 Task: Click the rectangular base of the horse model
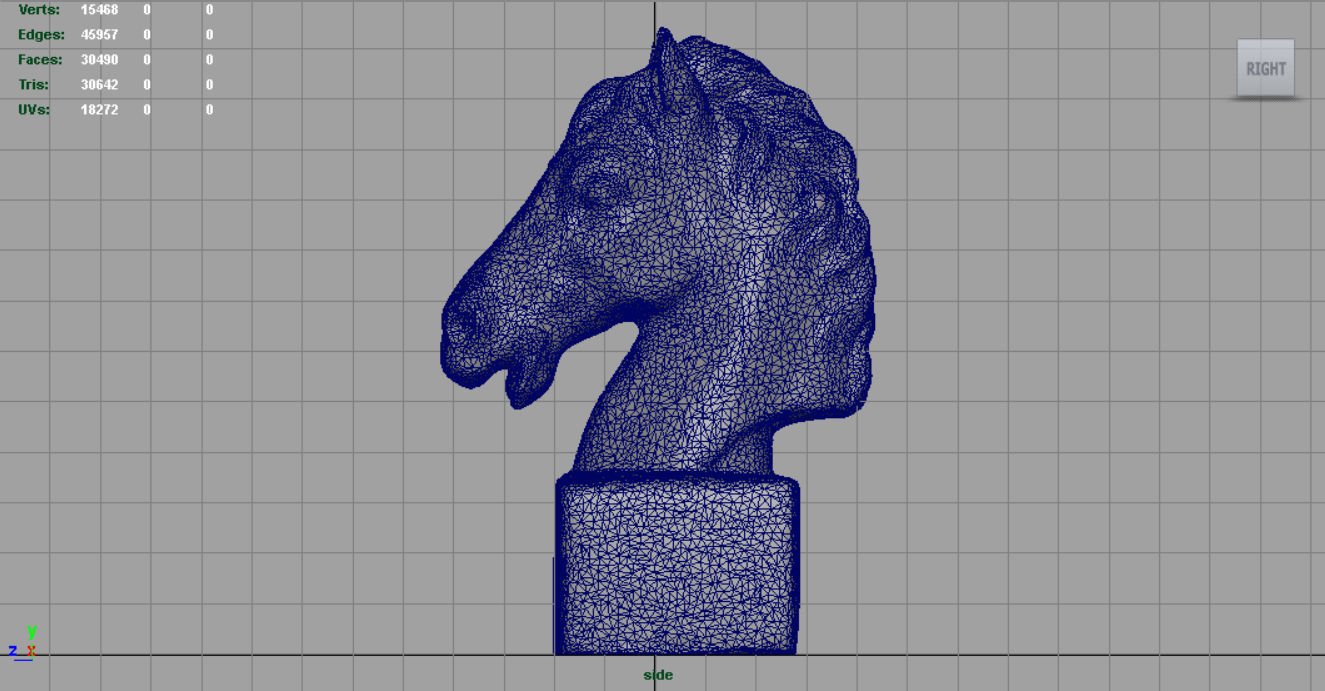677,565
